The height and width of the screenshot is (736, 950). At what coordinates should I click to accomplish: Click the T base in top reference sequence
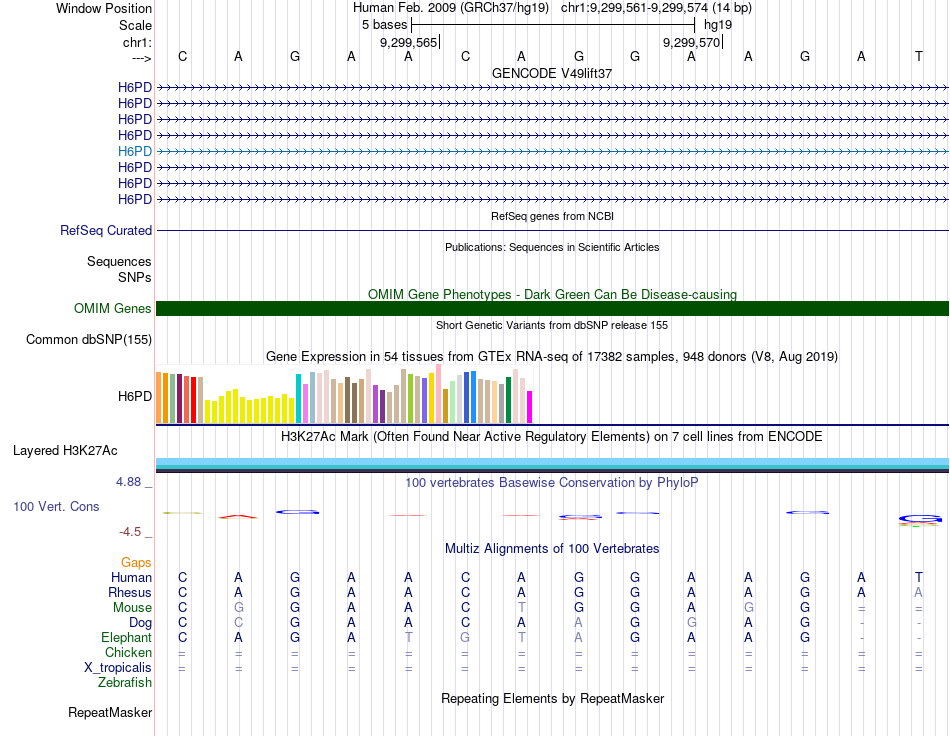point(919,57)
